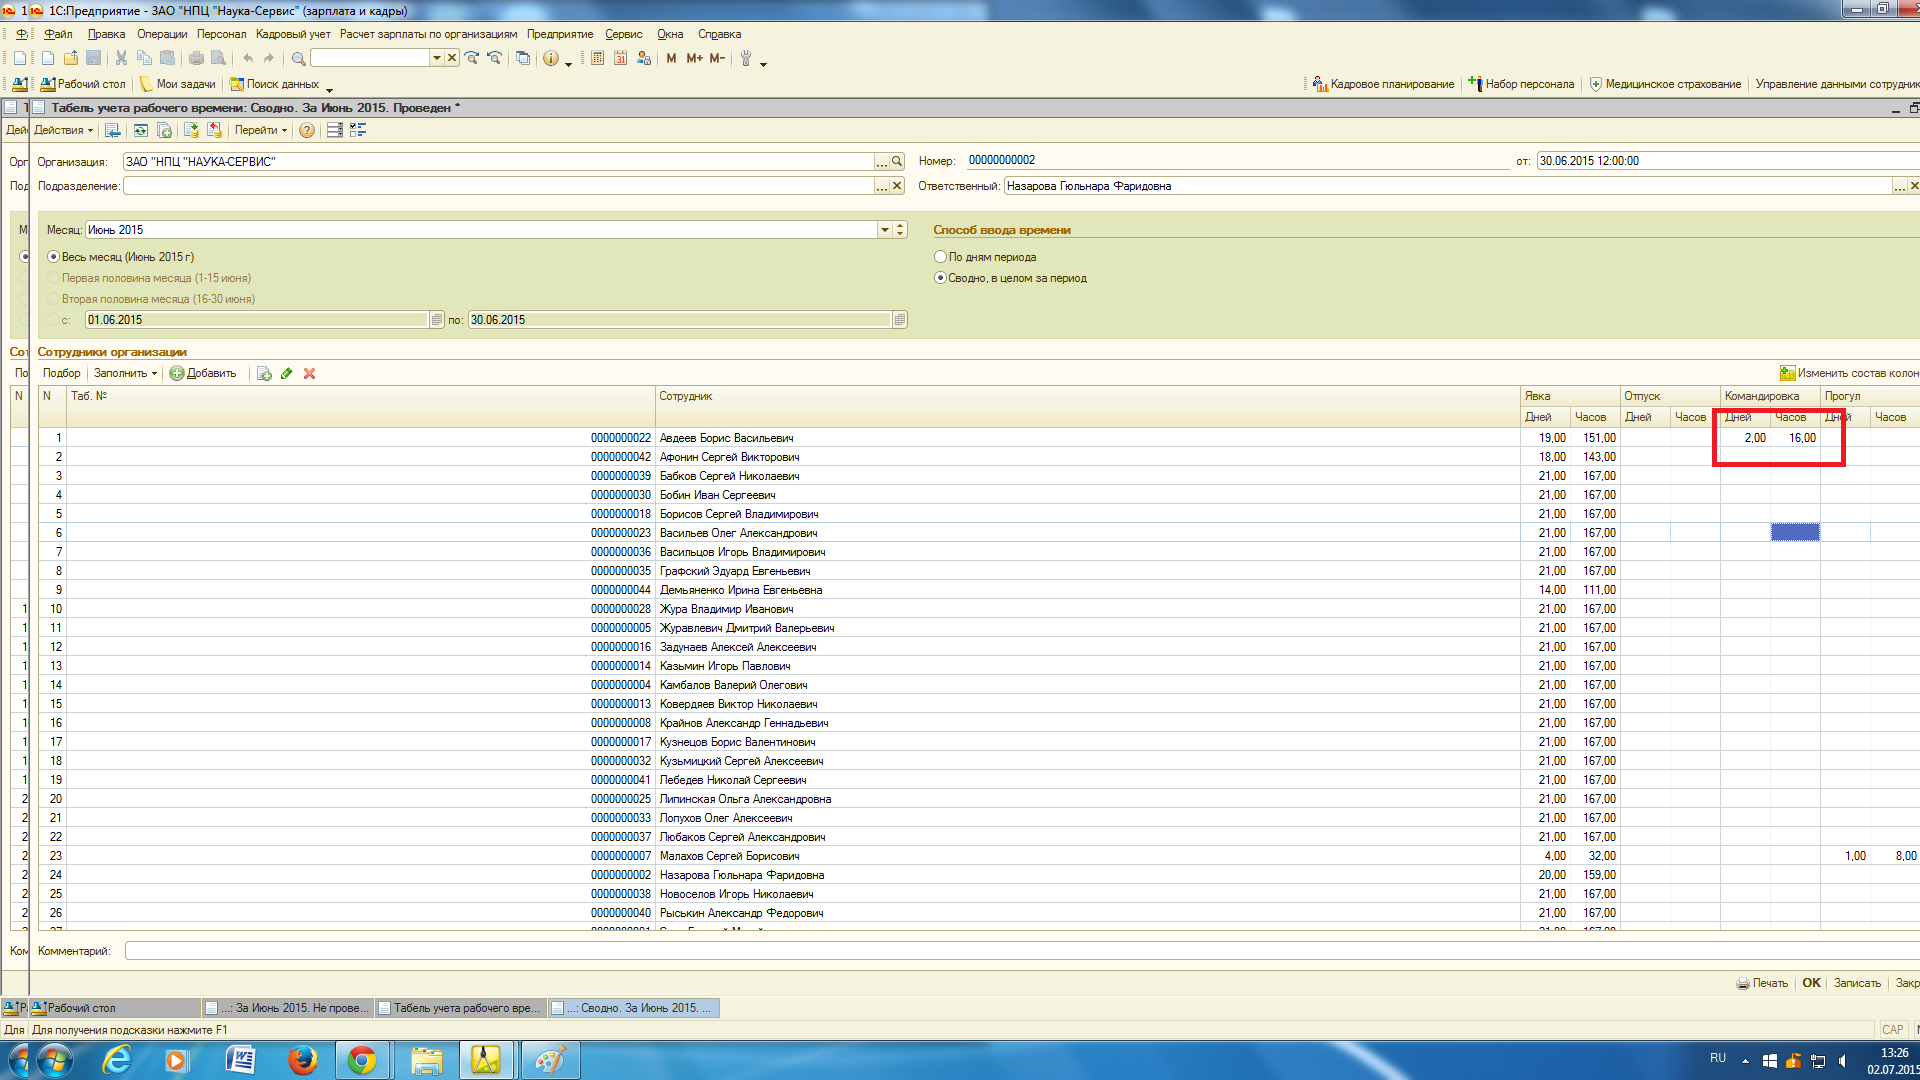Image resolution: width=1920 pixels, height=1080 pixels.
Task: Open Google Chrome from the taskbar
Action: 362,1060
